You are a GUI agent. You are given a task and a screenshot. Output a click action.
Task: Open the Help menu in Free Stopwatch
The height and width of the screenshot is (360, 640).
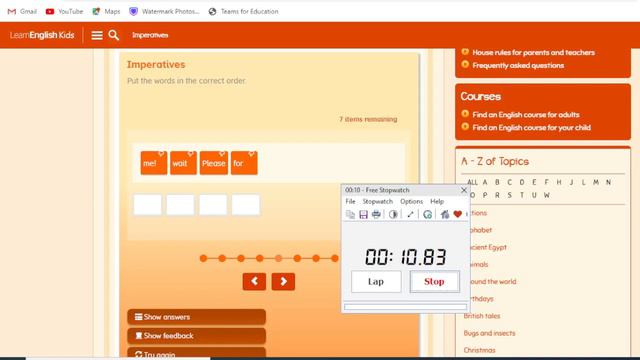[x=437, y=202]
